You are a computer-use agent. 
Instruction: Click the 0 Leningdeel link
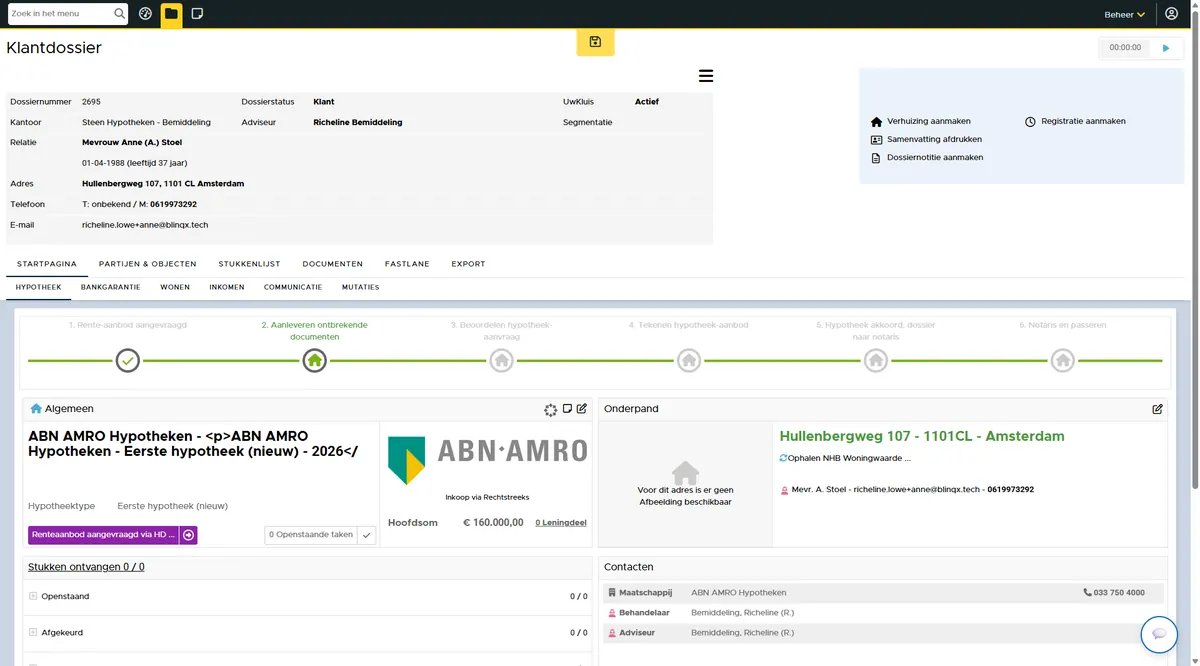pyautogui.click(x=561, y=522)
